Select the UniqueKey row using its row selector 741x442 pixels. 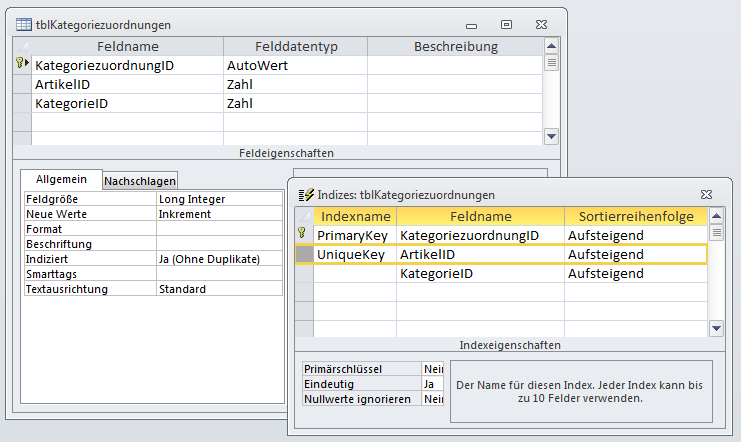[x=304, y=255]
